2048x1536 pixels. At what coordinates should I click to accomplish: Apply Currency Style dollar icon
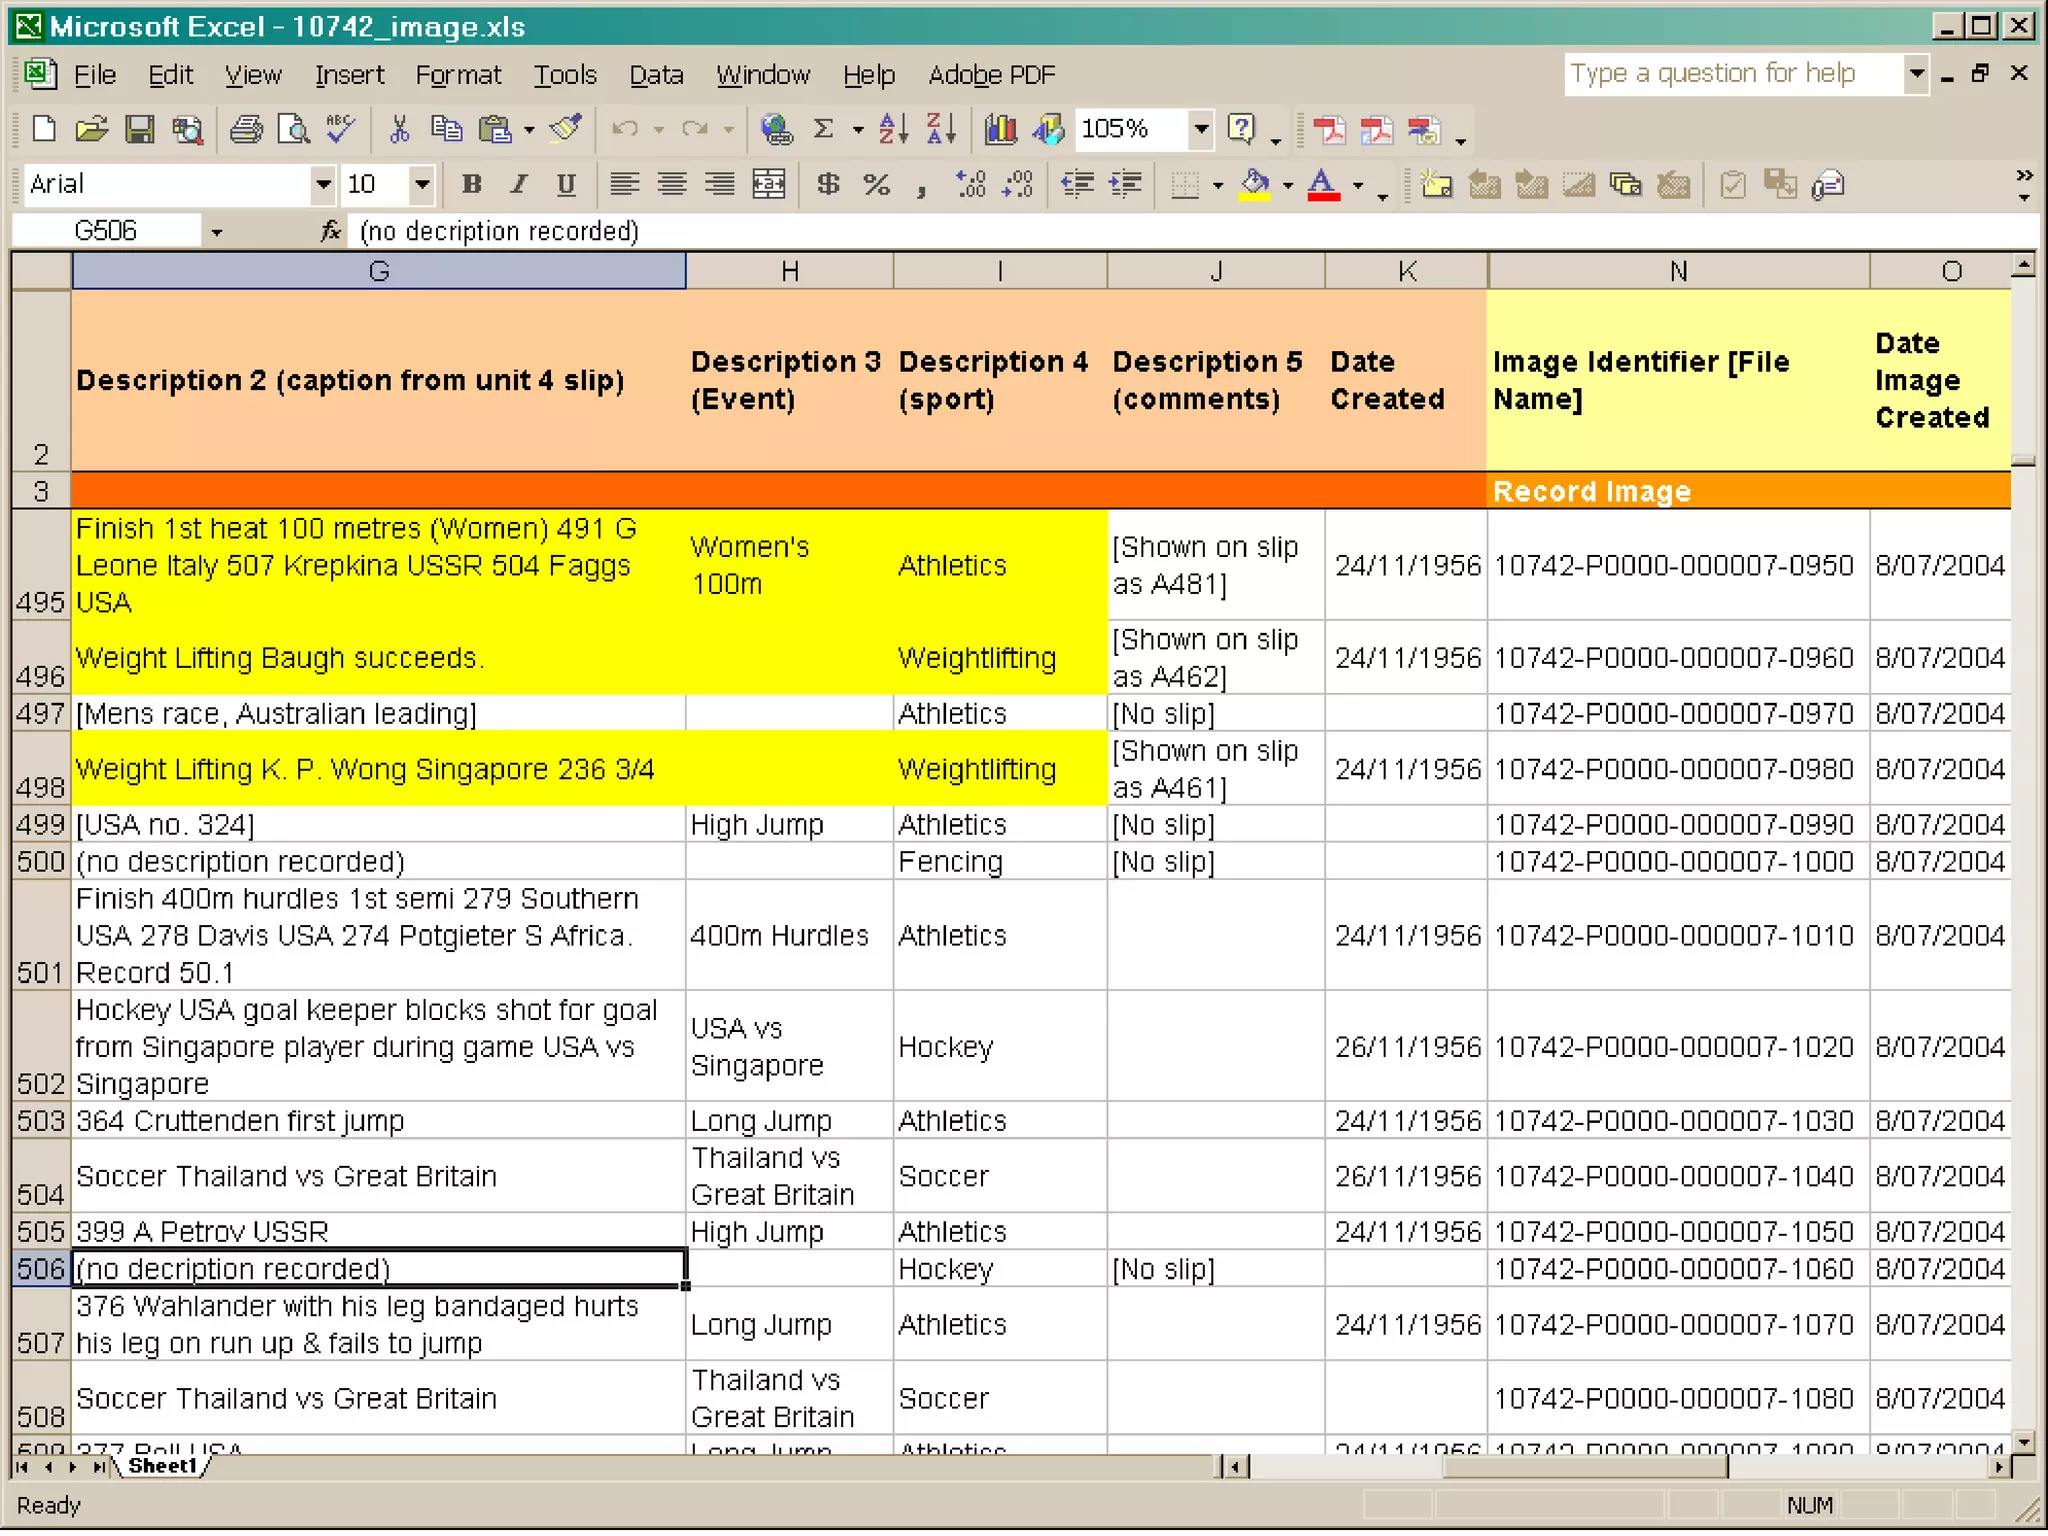point(828,185)
